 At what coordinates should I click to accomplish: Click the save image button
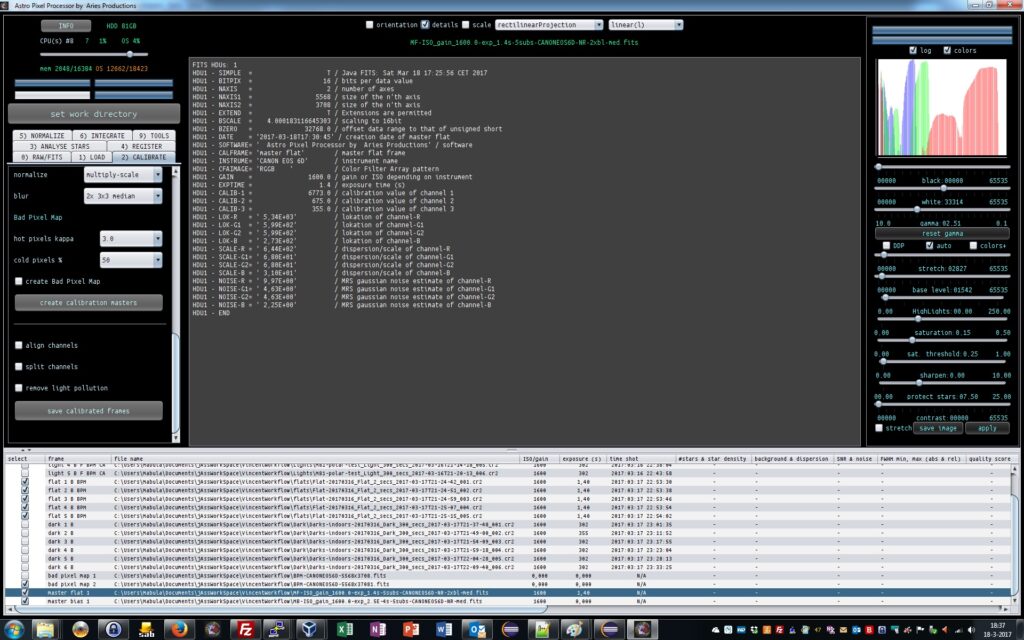coord(938,428)
